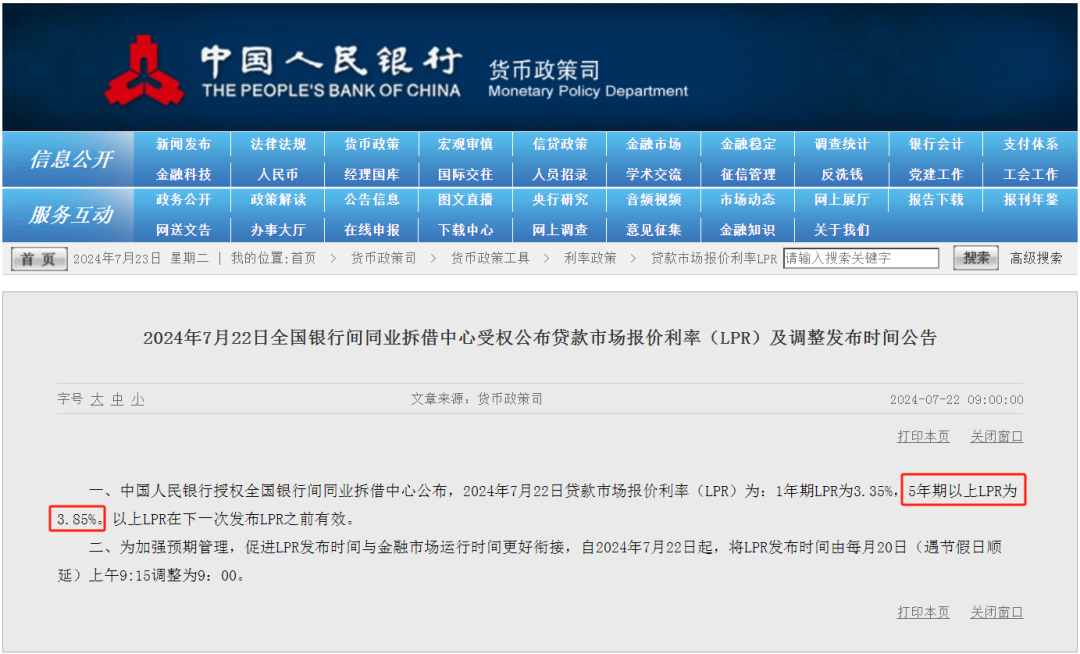Open 高级搜索 advanced search link
Screen dimensions: 1080x654
(x=1036, y=259)
